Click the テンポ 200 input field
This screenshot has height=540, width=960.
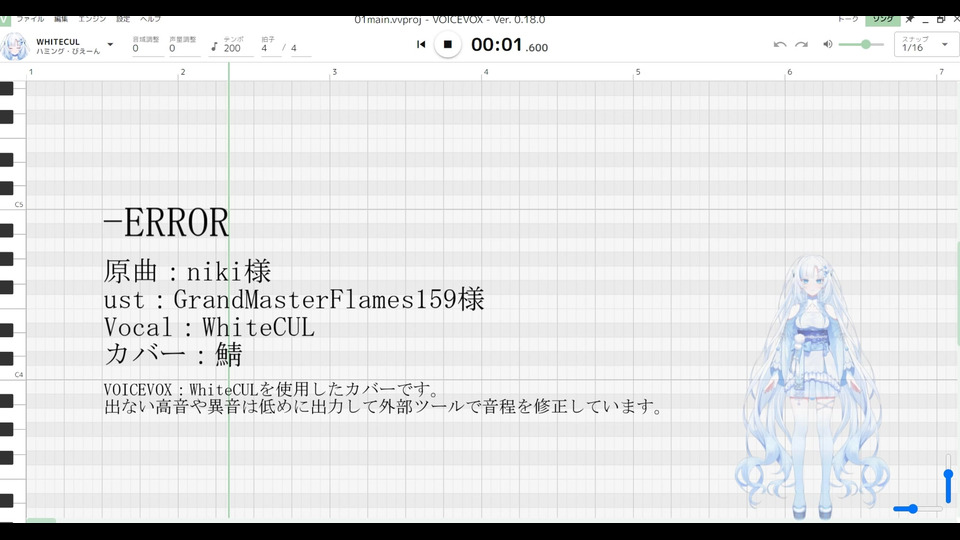click(x=238, y=48)
